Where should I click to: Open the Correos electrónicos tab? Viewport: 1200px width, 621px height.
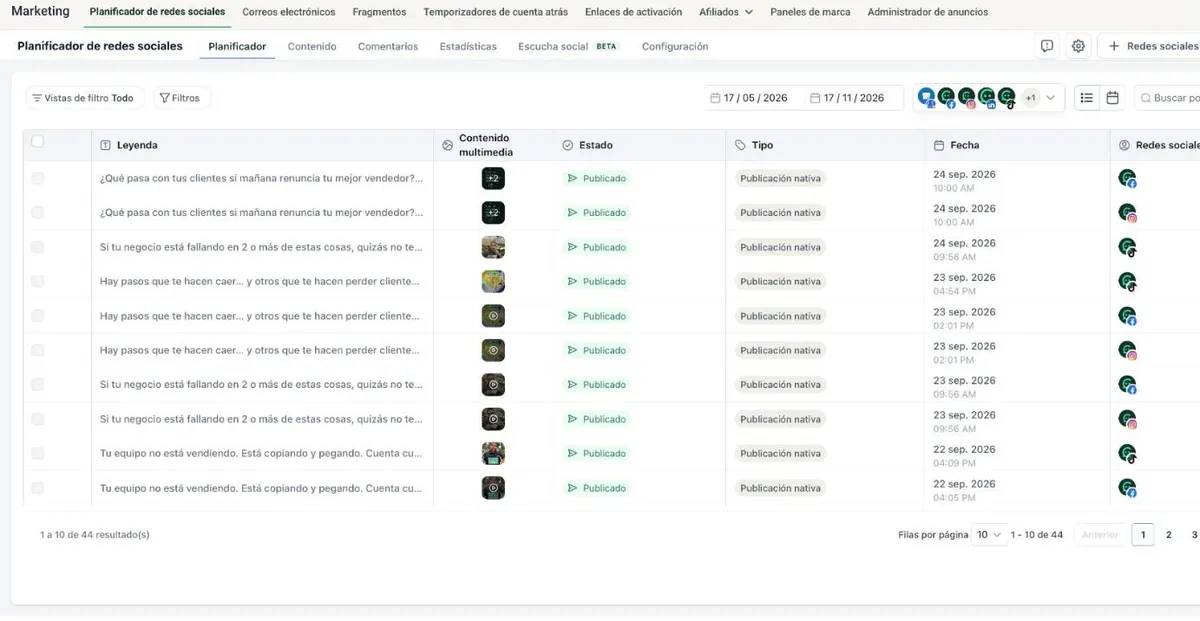pos(289,12)
